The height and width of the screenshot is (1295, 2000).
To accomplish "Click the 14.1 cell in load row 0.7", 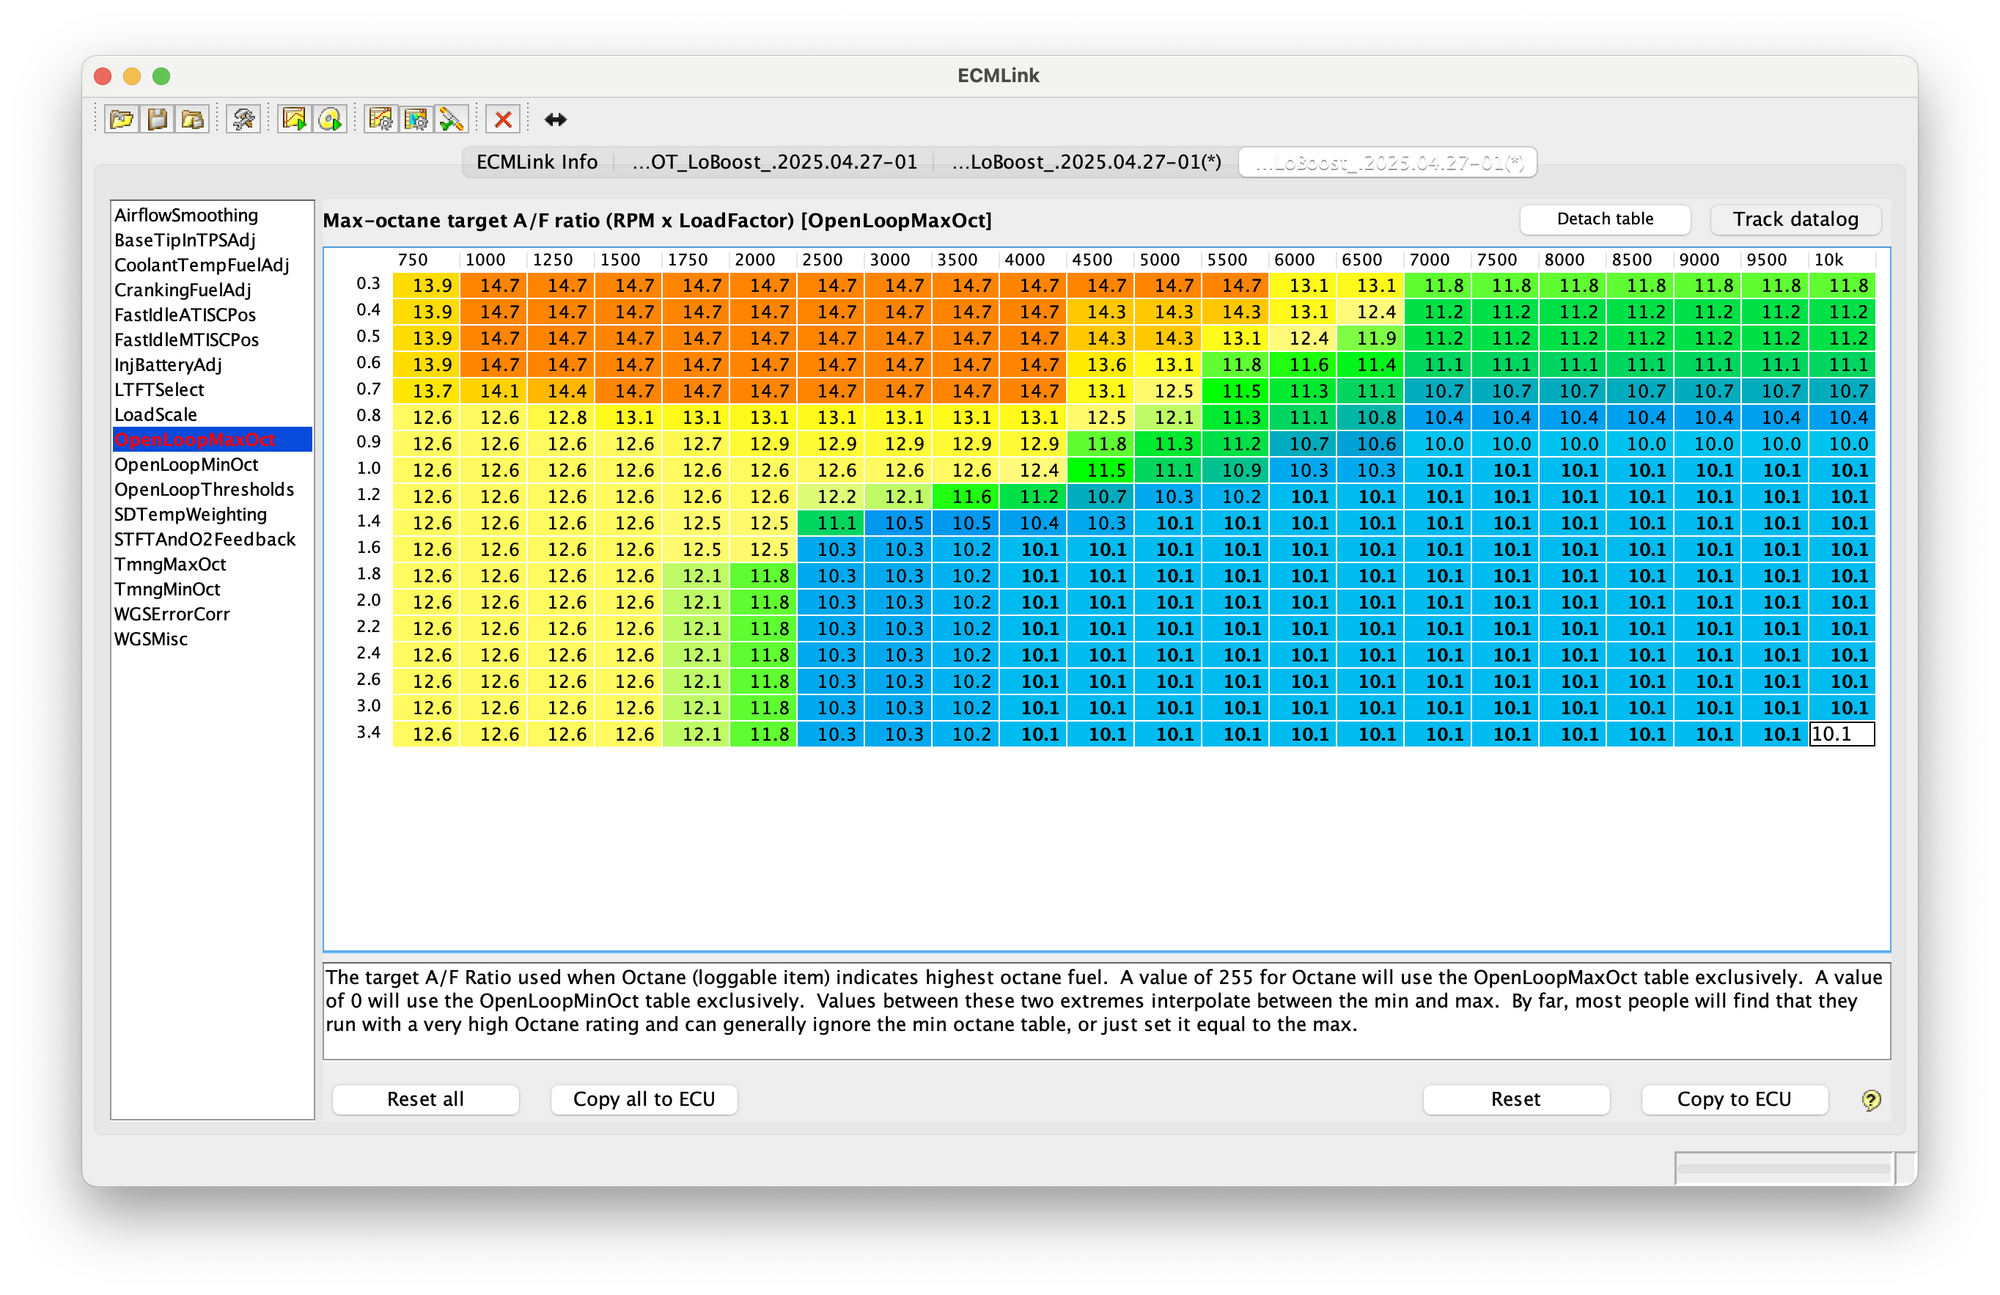I will coord(493,391).
